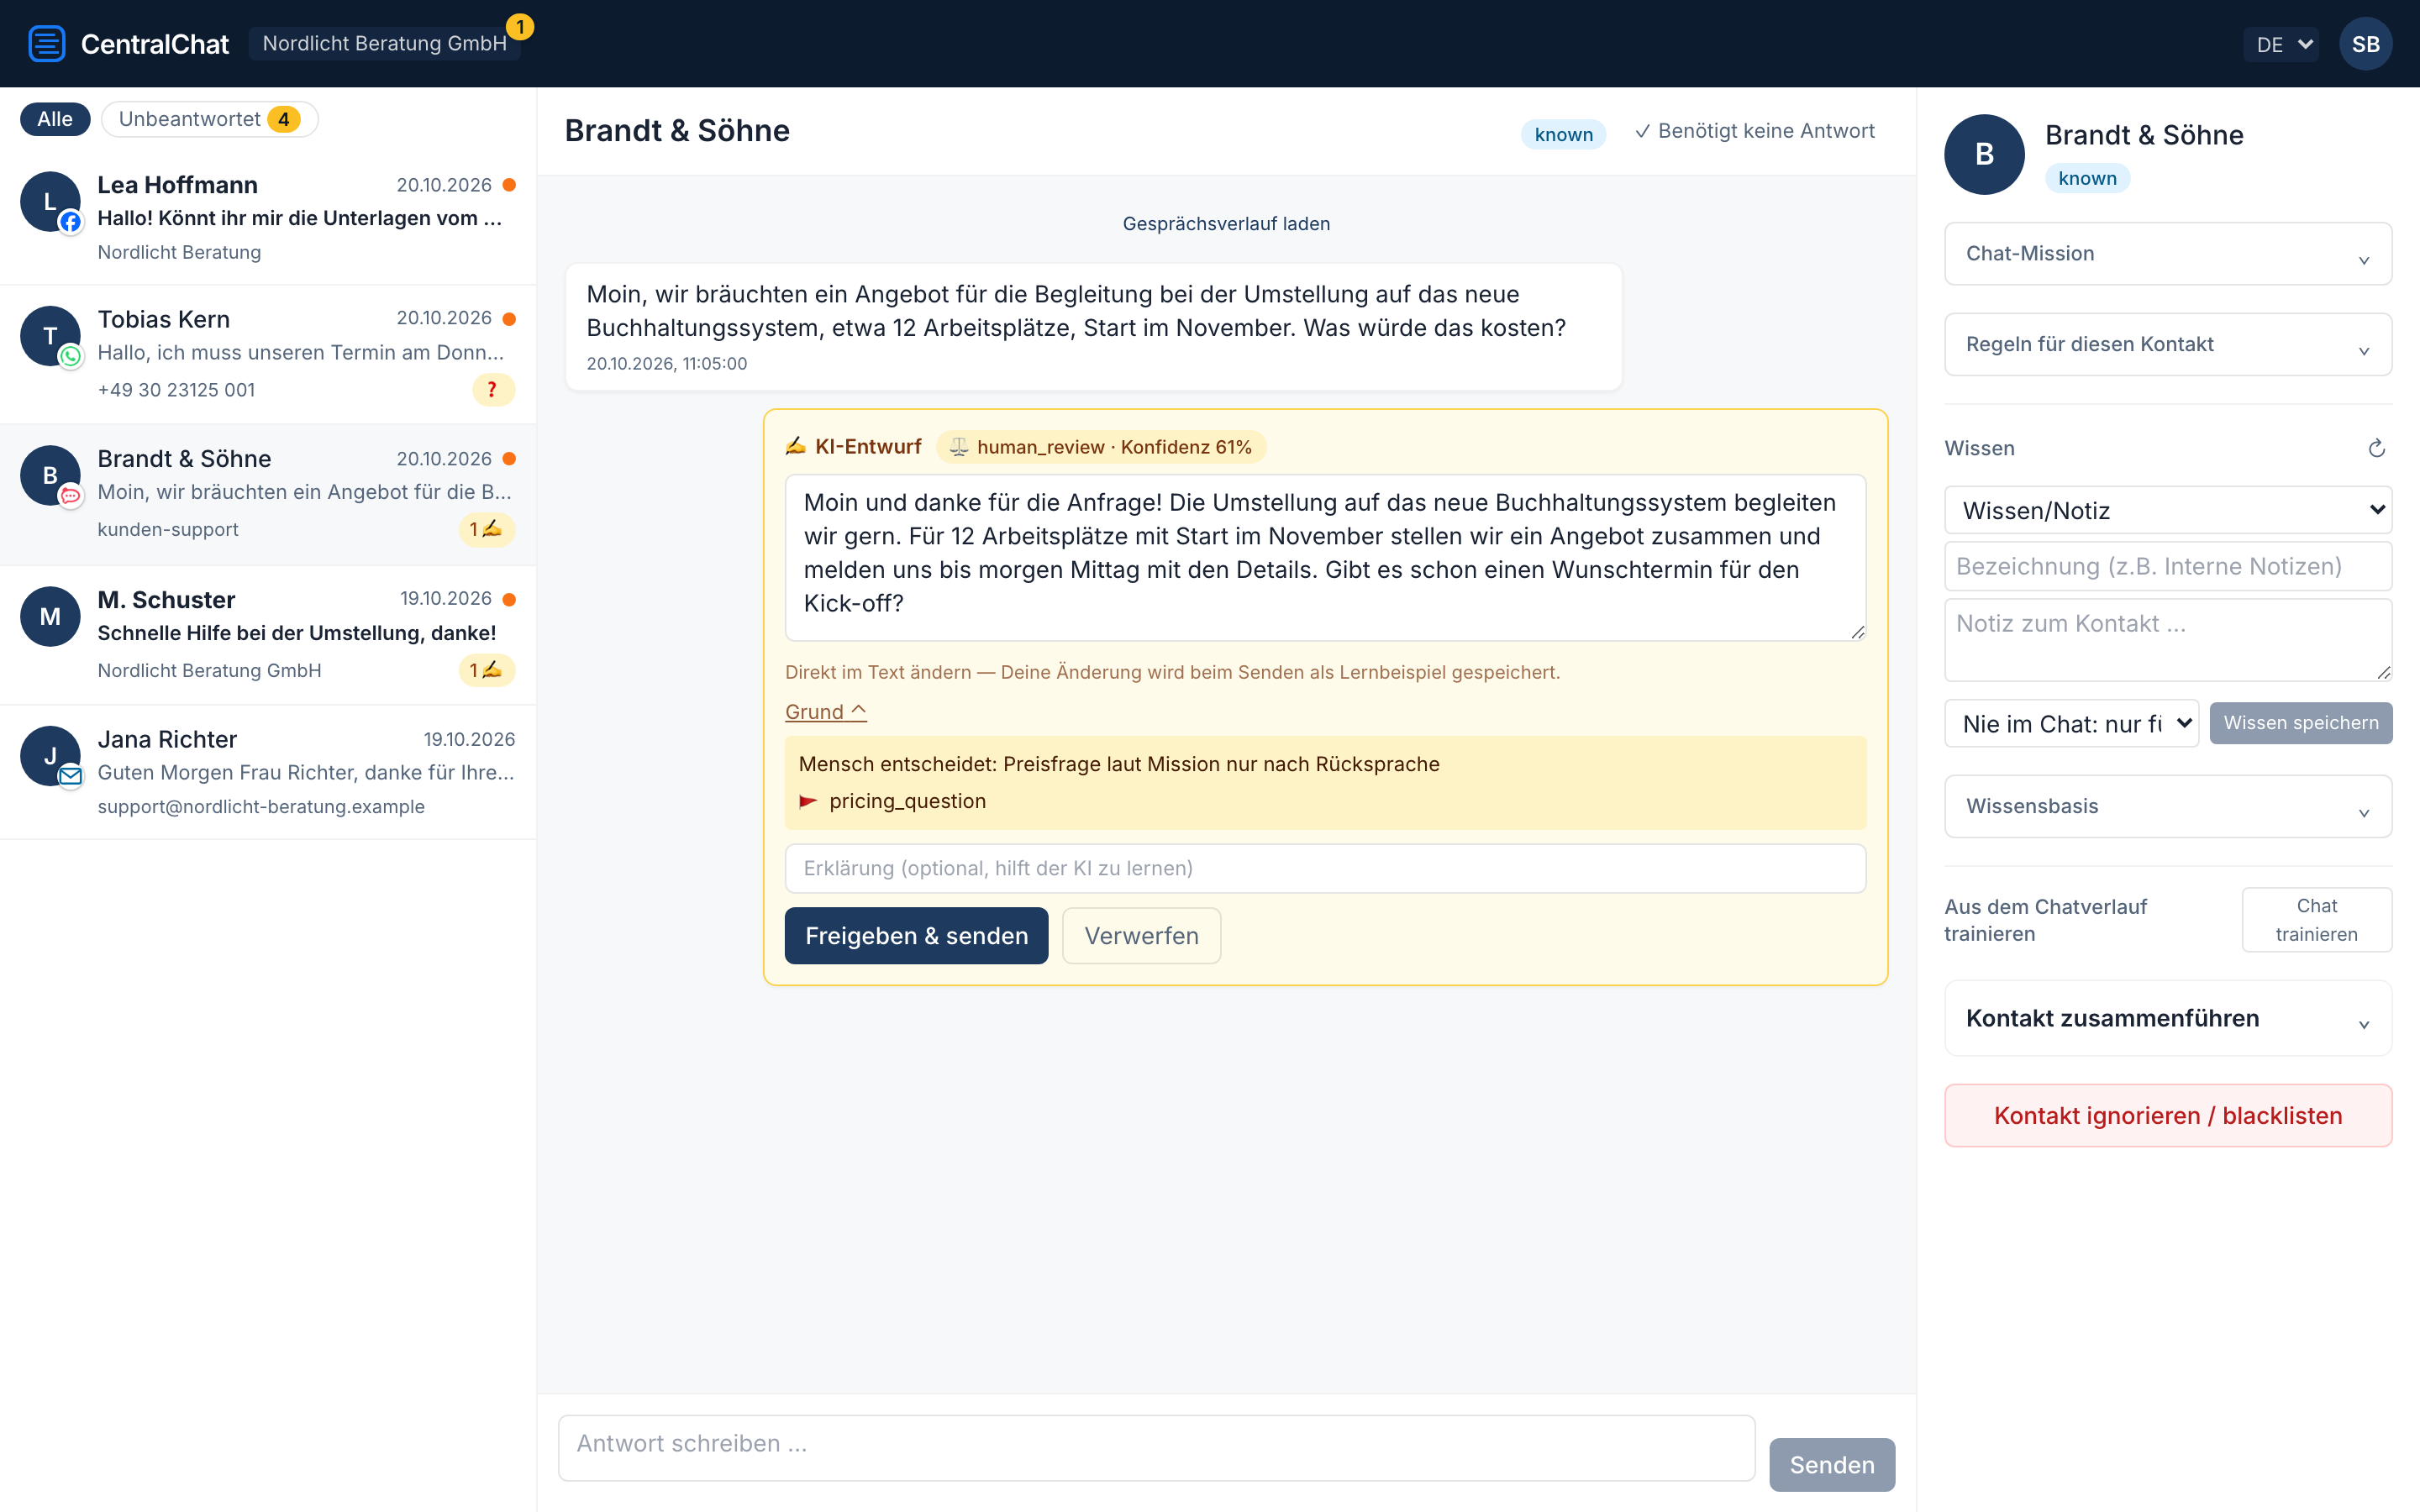Image resolution: width=2420 pixels, height=1512 pixels.
Task: Expand the Chat-Mission section
Action: pos(2167,254)
